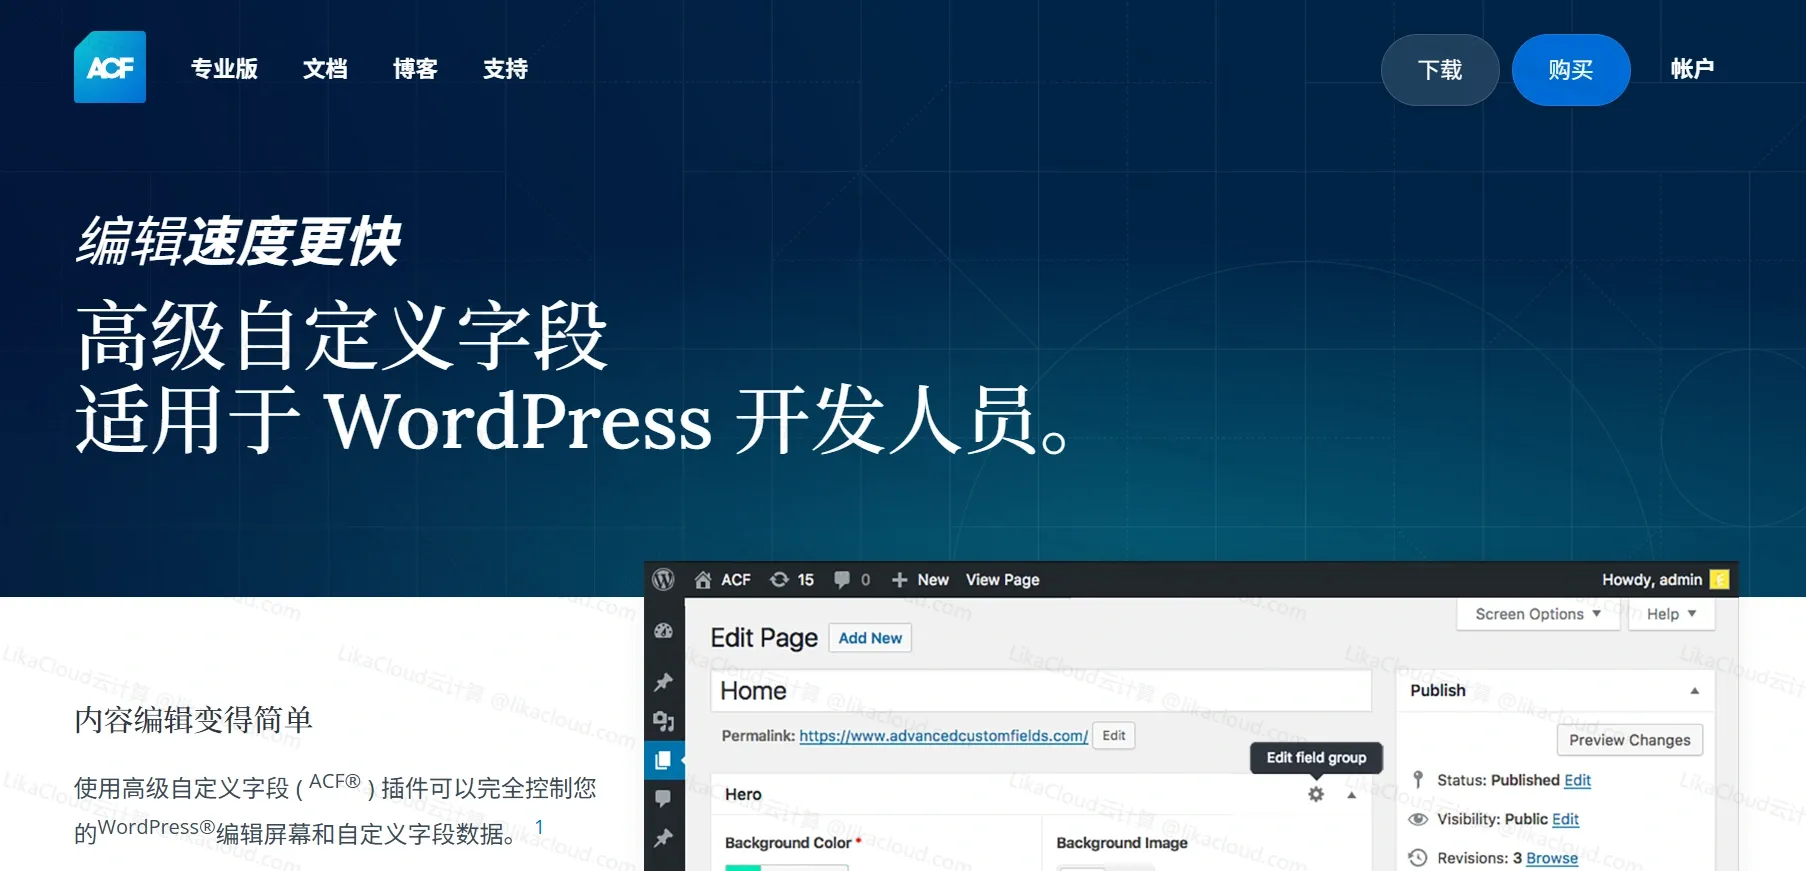Edit the Public visibility link

pos(1565,819)
